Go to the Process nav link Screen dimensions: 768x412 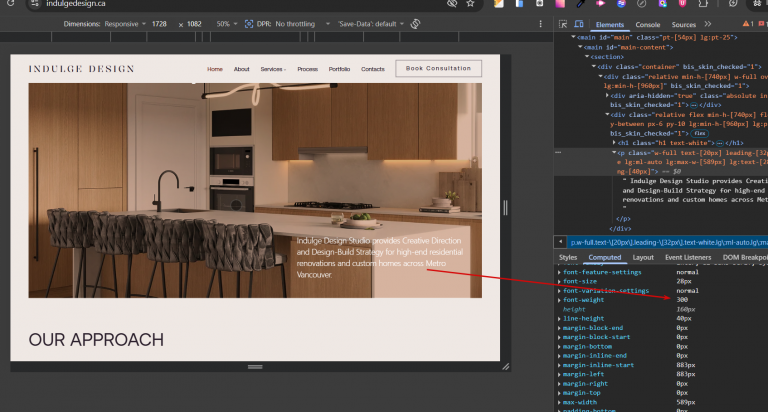click(x=308, y=69)
